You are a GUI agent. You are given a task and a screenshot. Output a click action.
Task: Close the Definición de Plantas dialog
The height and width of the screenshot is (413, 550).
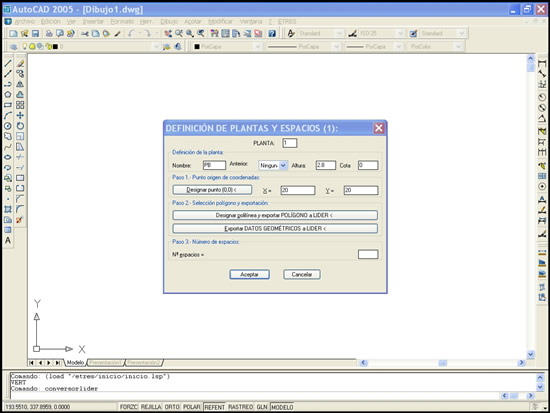pyautogui.click(x=378, y=128)
